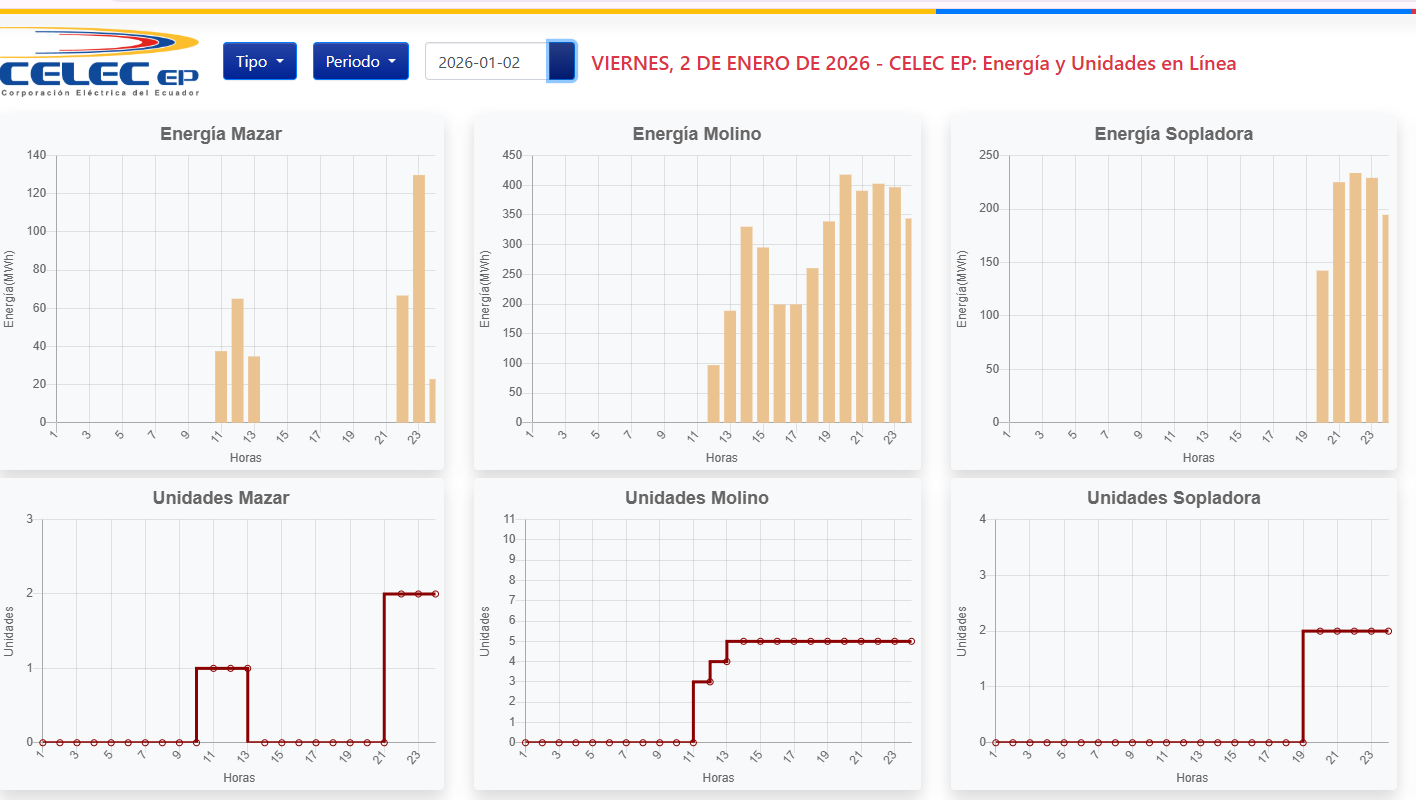Click hour 11 point in Unidades Mazar
Screen dimensions: 1416x800
(x=213, y=668)
